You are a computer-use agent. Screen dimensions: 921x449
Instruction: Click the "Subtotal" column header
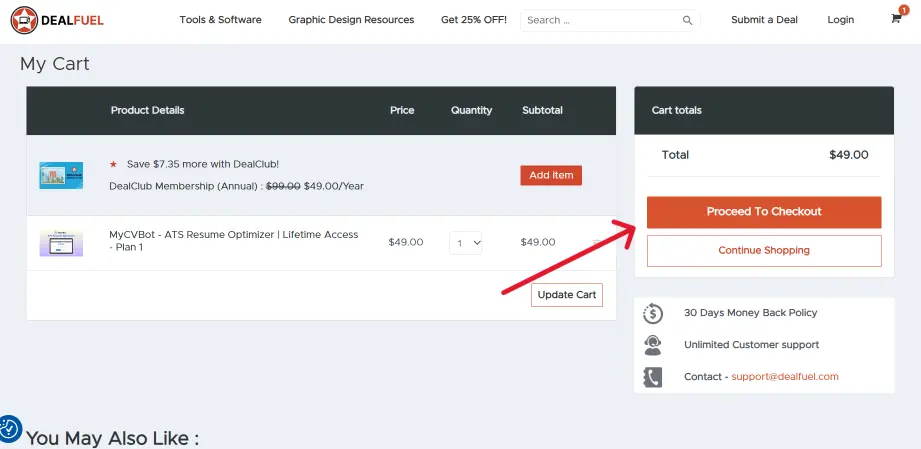(x=542, y=110)
